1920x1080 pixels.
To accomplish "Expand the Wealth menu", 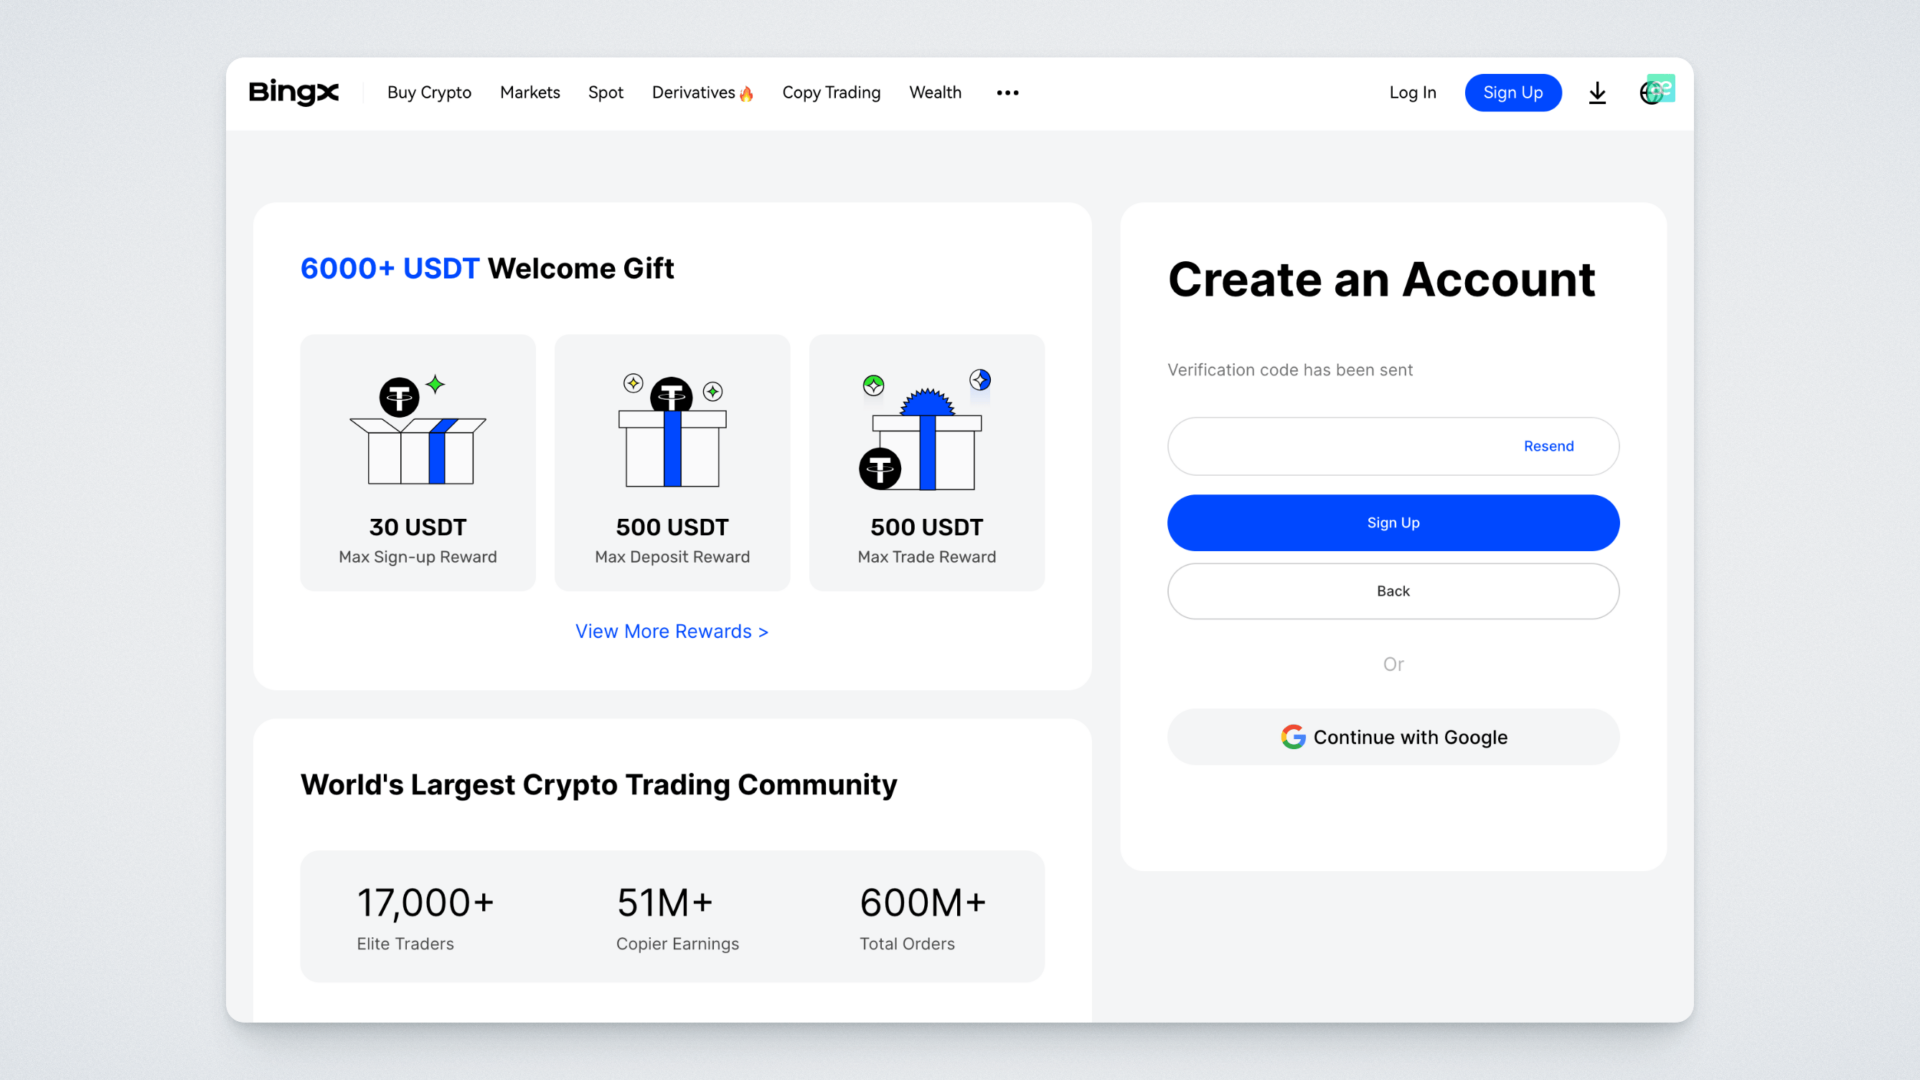I will click(x=935, y=93).
